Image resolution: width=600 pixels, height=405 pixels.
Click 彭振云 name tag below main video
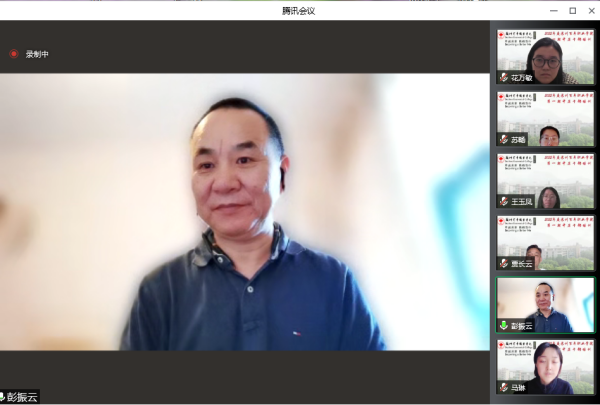22,397
